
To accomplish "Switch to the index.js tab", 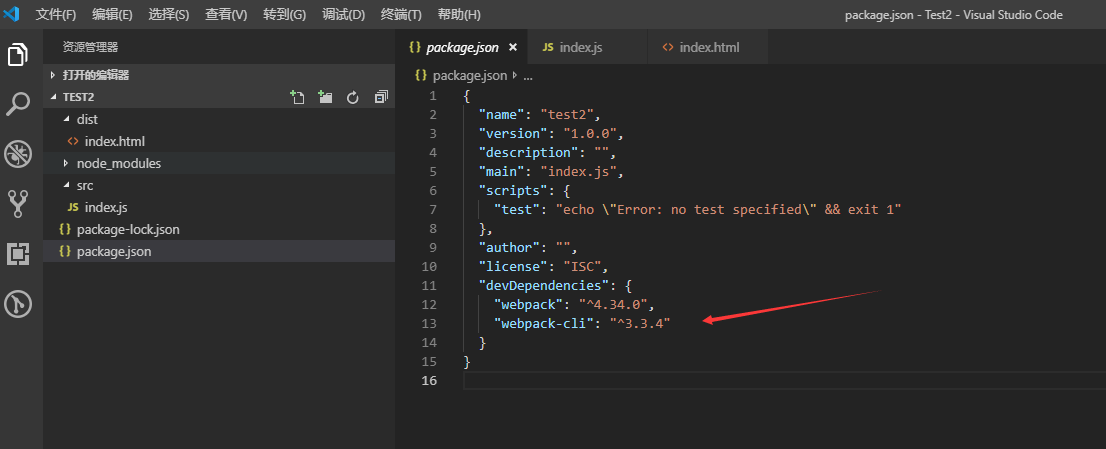I will tap(587, 47).
